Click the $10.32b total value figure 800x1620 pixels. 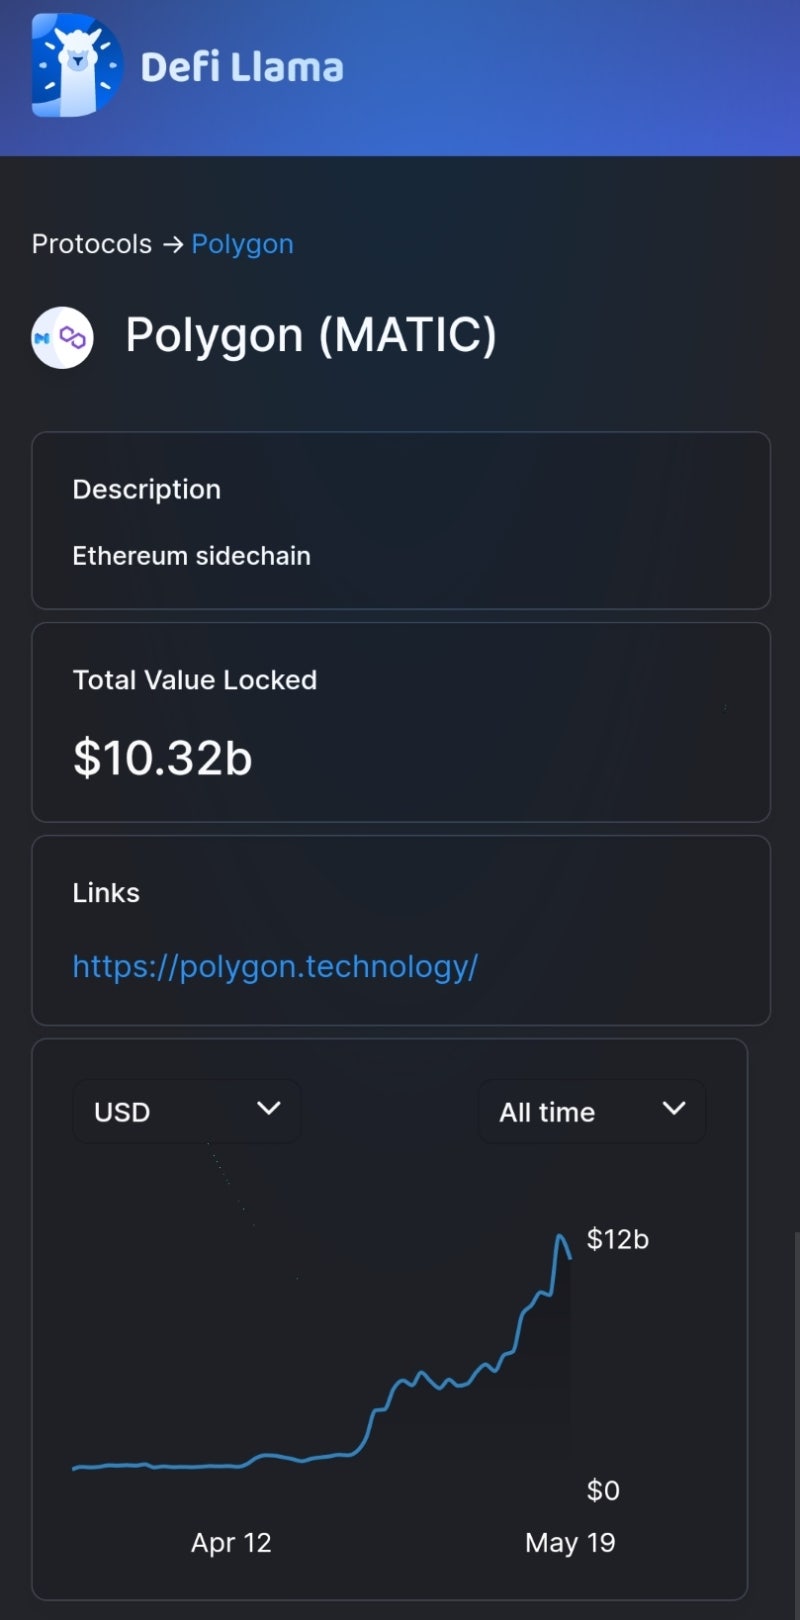tap(162, 757)
